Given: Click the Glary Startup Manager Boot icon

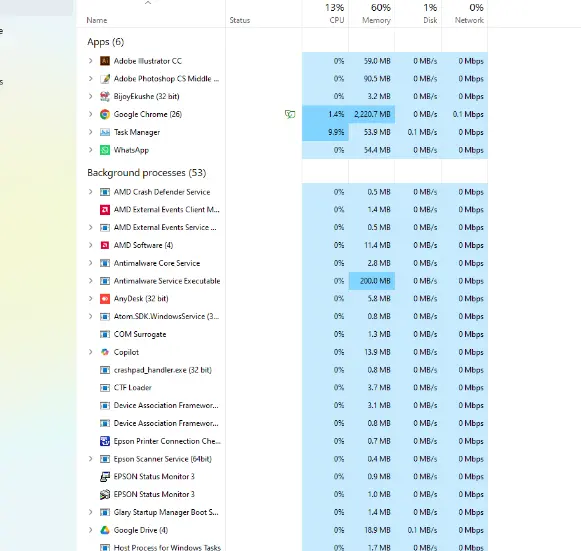Looking at the screenshot, I should click(105, 512).
